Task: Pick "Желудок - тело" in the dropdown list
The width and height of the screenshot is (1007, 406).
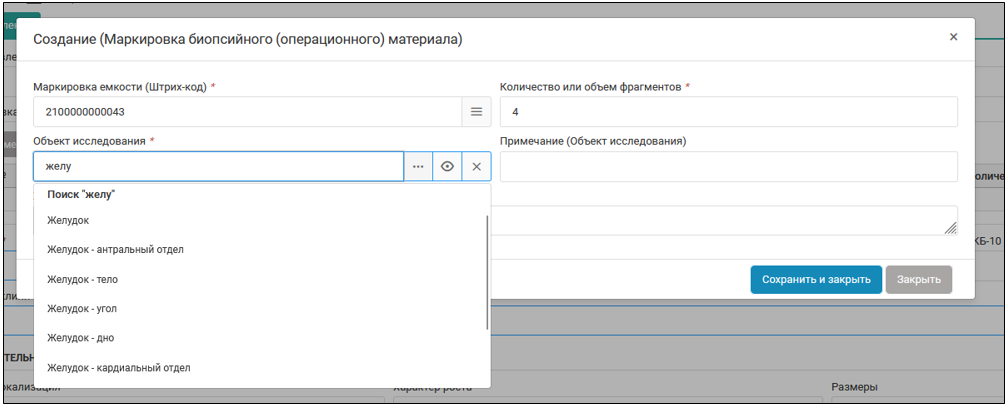Action: tap(89, 279)
